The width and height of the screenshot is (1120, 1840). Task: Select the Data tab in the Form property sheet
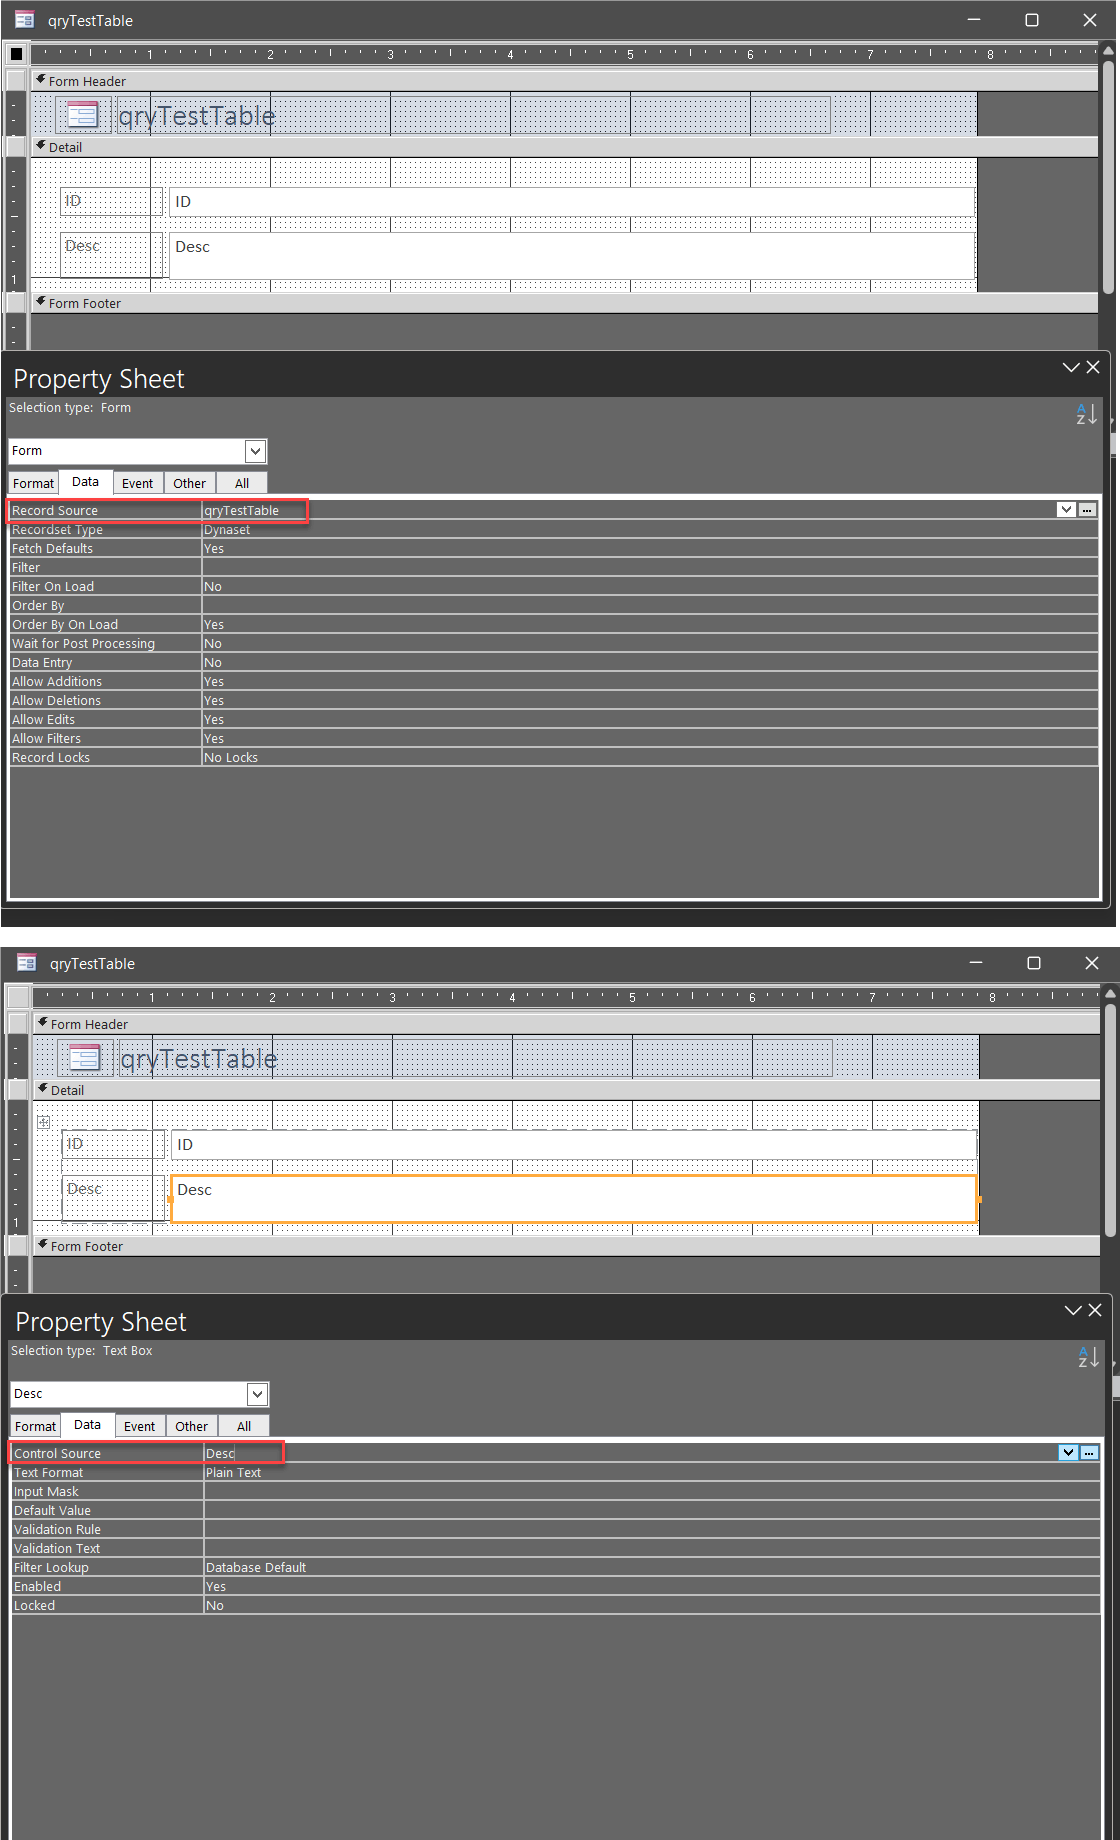point(86,482)
